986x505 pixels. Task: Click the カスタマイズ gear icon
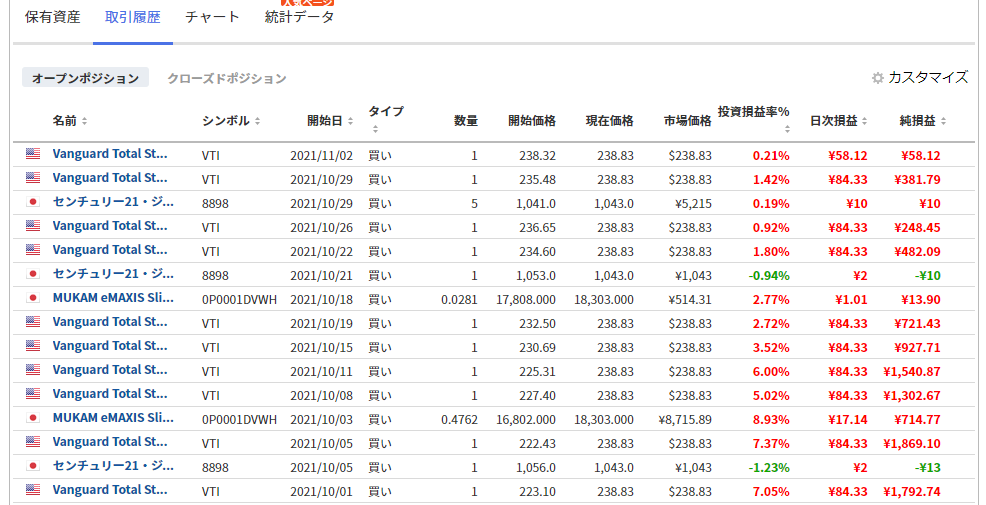click(878, 78)
